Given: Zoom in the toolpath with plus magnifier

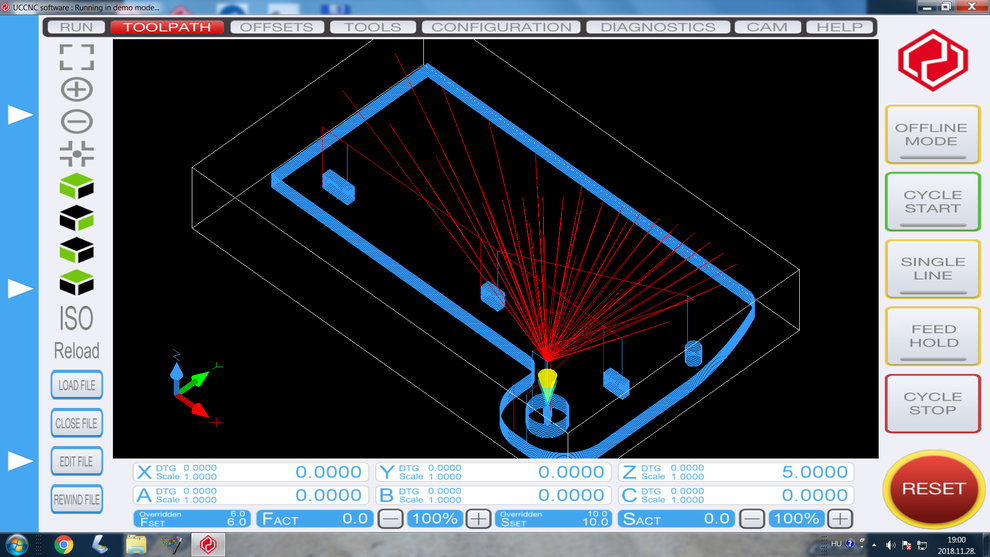Looking at the screenshot, I should [76, 89].
